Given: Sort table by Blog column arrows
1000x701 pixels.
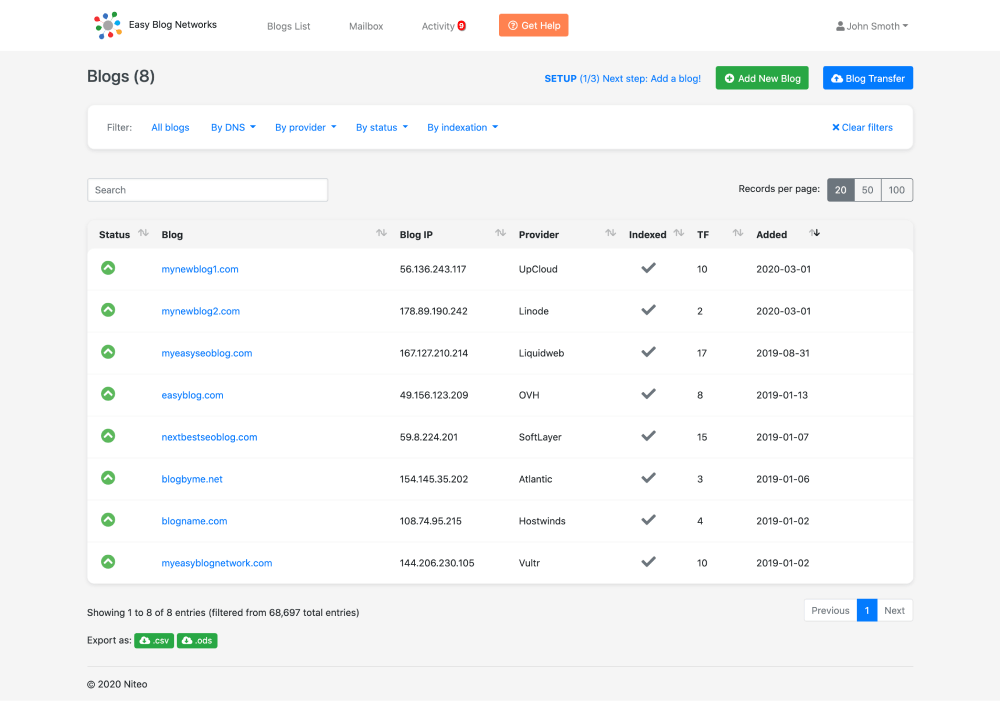Looking at the screenshot, I should (x=381, y=233).
